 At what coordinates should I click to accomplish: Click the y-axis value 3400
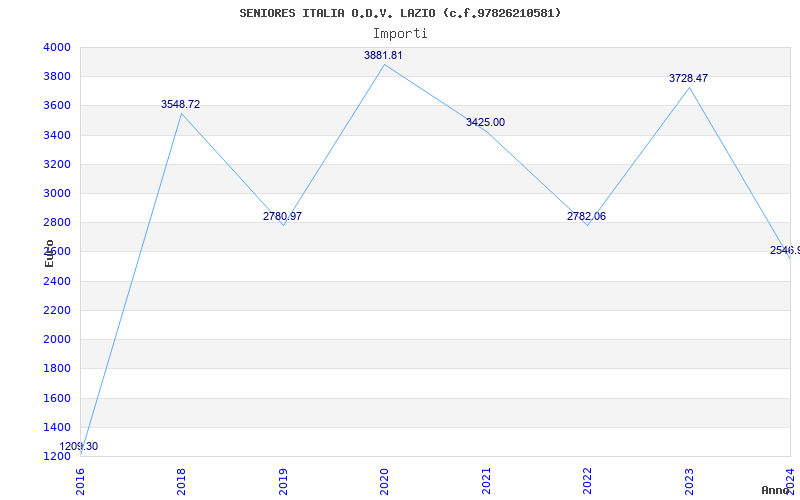57,136
